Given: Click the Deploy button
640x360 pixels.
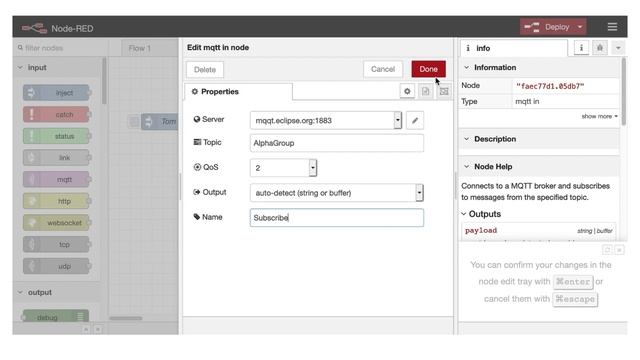Looking at the screenshot, I should click(x=548, y=27).
